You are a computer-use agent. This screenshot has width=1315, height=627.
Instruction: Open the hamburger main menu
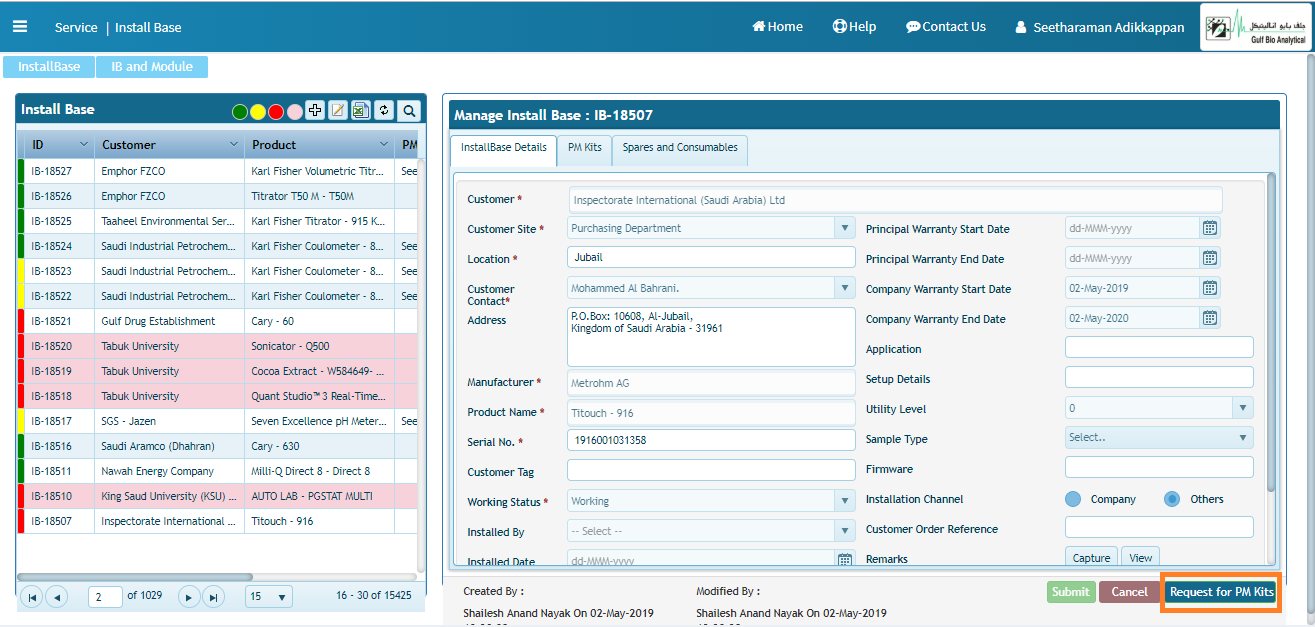tap(20, 27)
